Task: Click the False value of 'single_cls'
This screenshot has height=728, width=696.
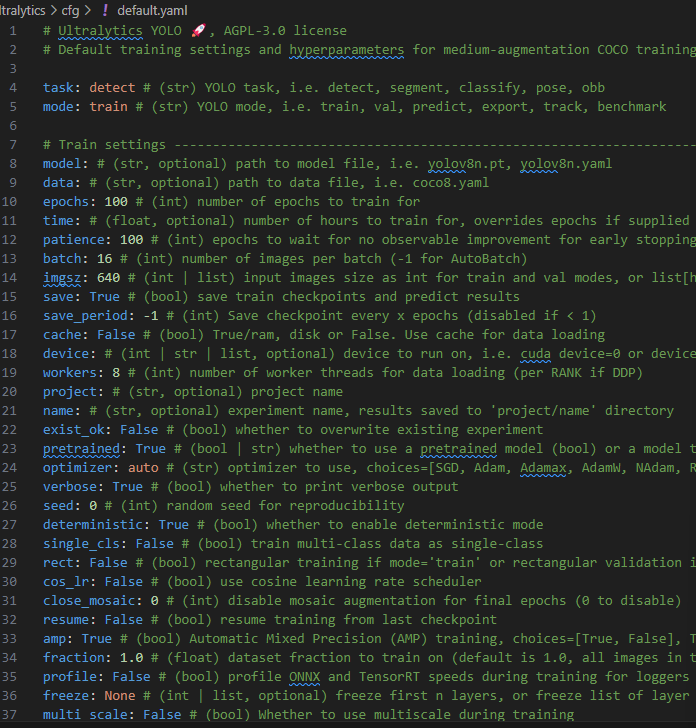Action: tap(155, 545)
